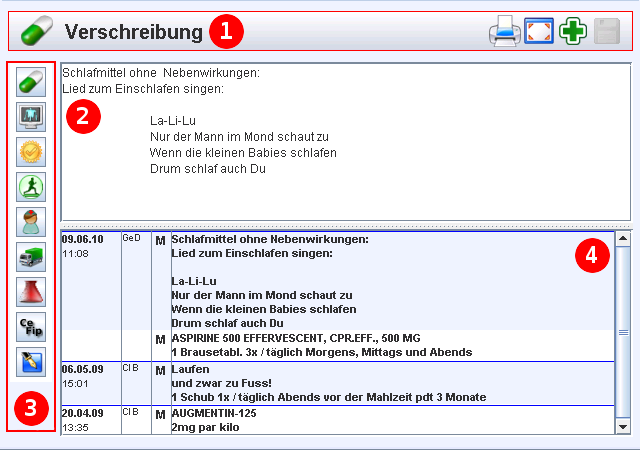Image resolution: width=640 pixels, height=450 pixels.
Task: Click 'Drum schlaf auch Du' in editor
Action: (208, 169)
